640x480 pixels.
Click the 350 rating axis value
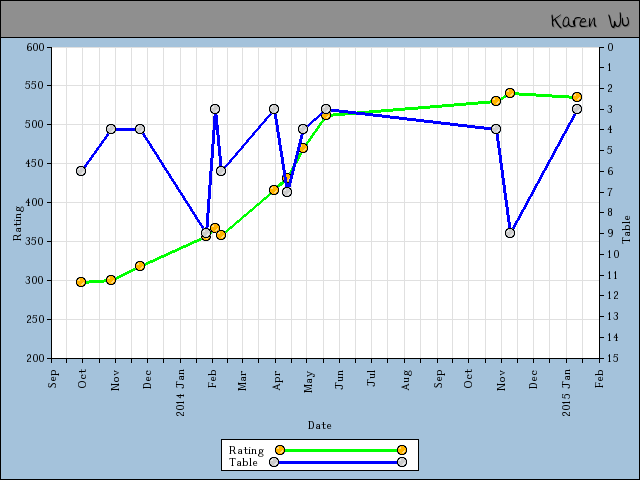point(36,242)
